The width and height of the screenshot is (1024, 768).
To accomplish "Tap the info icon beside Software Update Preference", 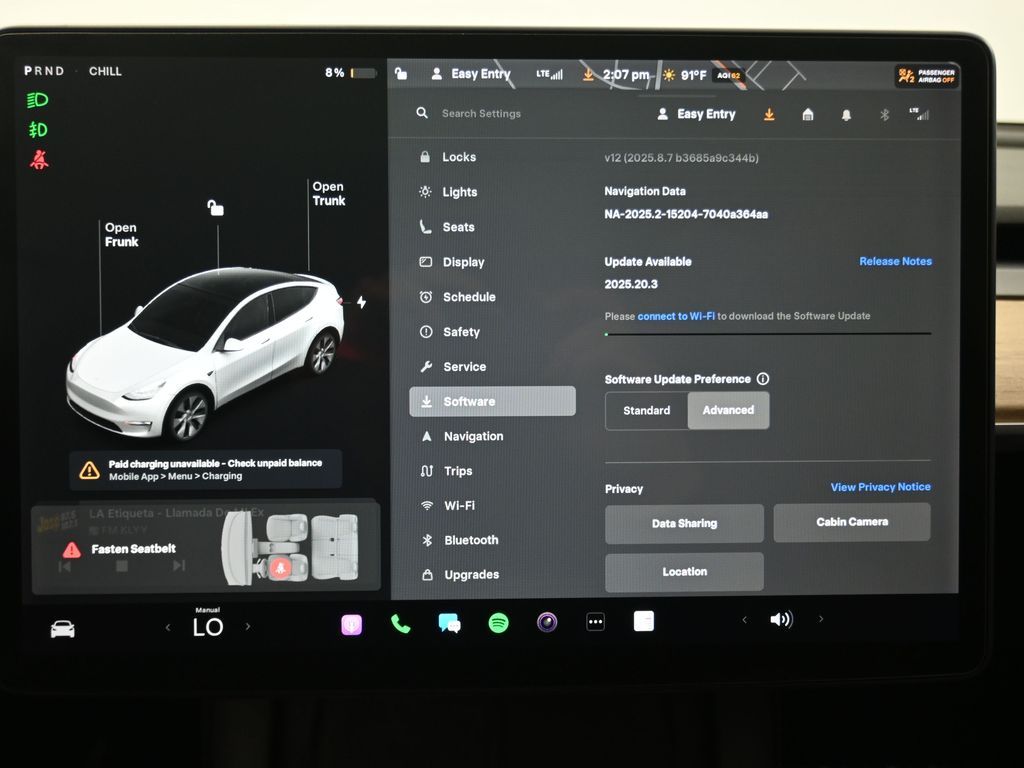I will [x=763, y=379].
